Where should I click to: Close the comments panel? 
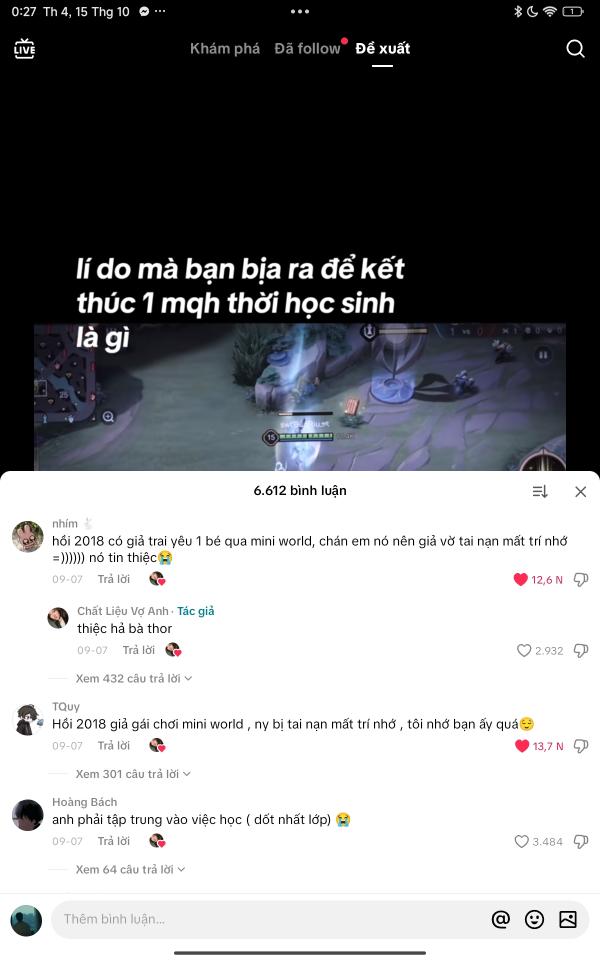point(580,491)
